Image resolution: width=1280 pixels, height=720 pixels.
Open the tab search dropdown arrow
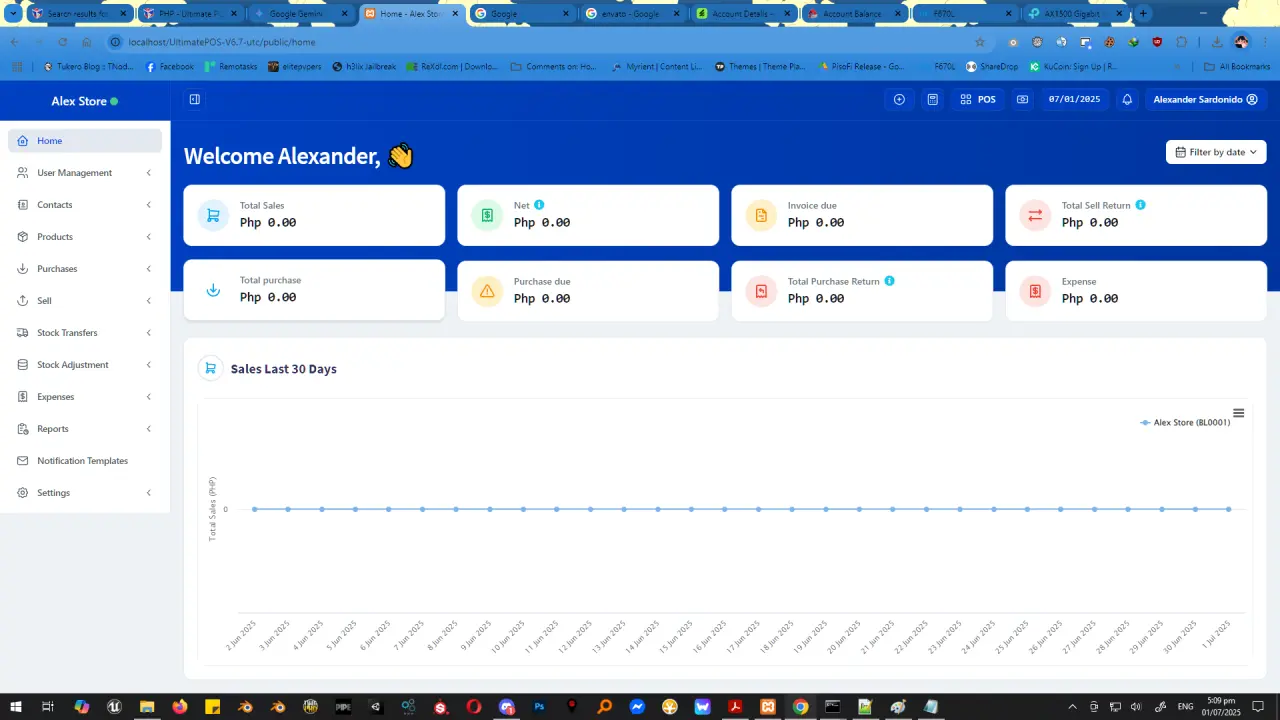tap(13, 14)
